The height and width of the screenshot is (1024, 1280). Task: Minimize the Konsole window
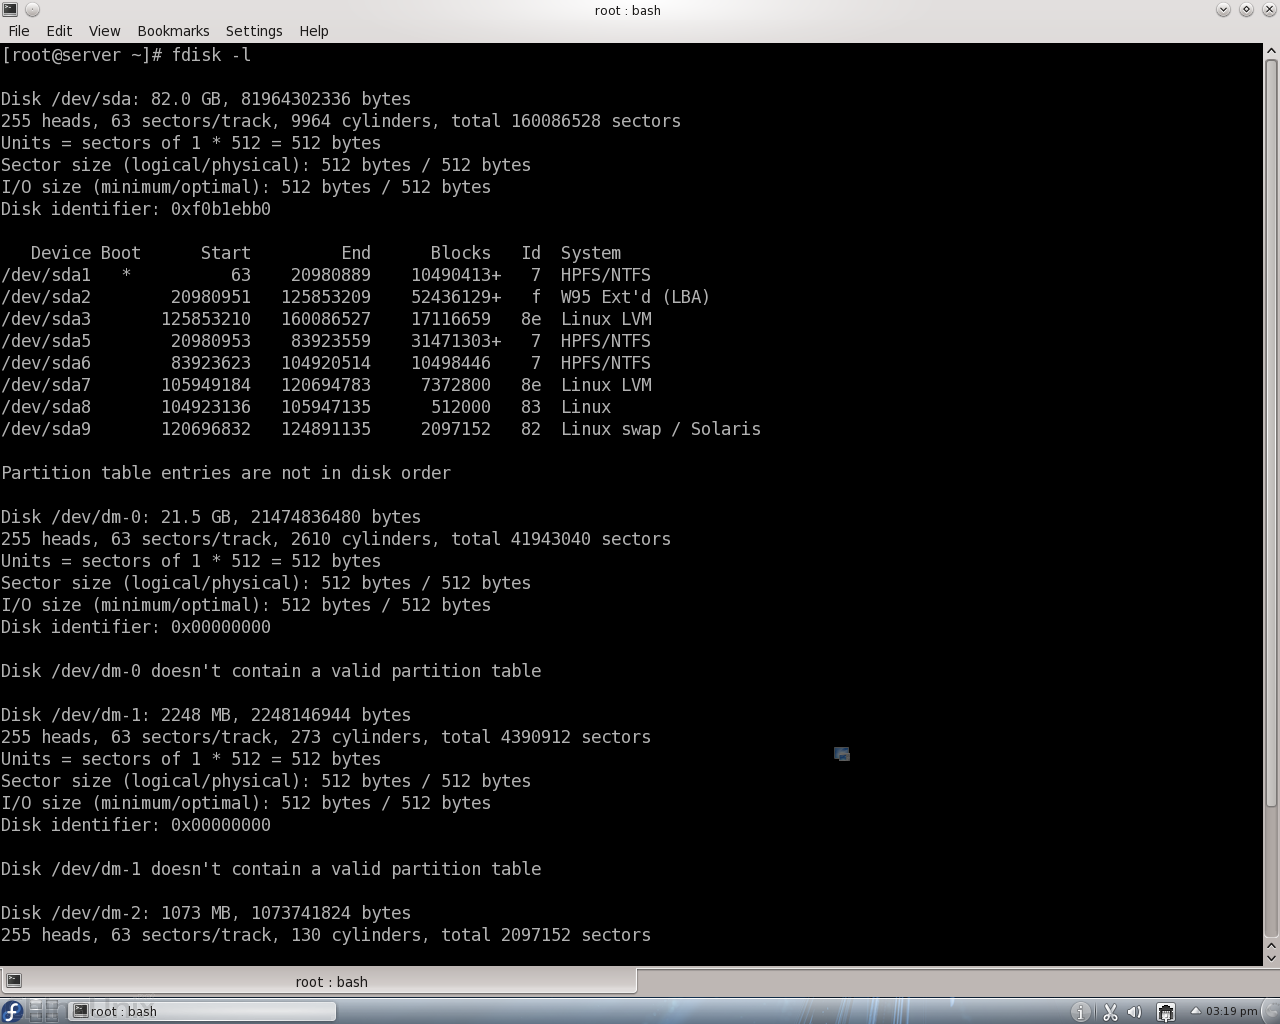pyautogui.click(x=1223, y=10)
